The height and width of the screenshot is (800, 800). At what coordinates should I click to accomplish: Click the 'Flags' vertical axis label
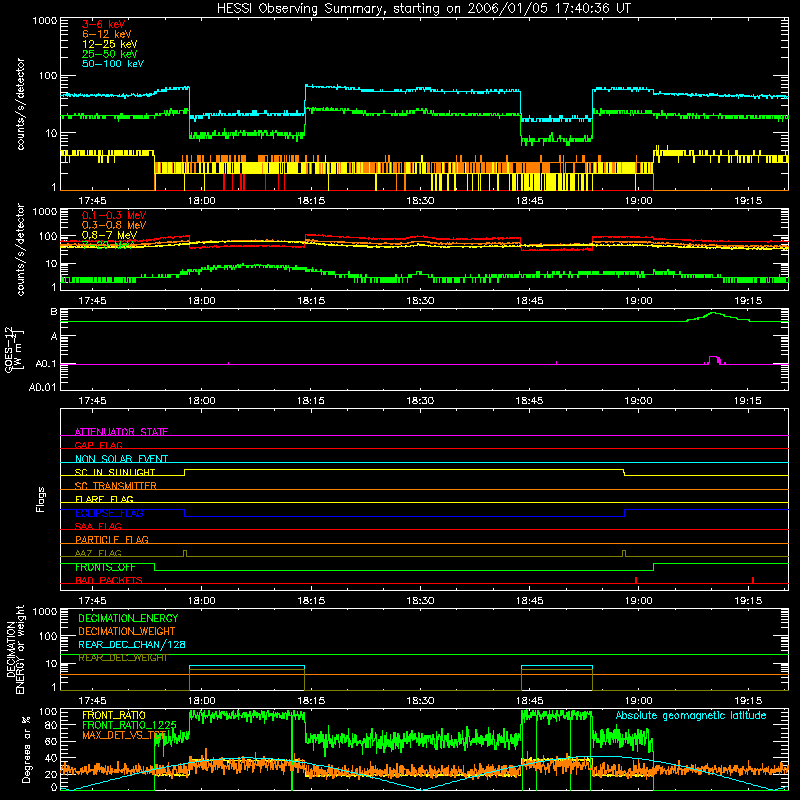tap(41, 500)
